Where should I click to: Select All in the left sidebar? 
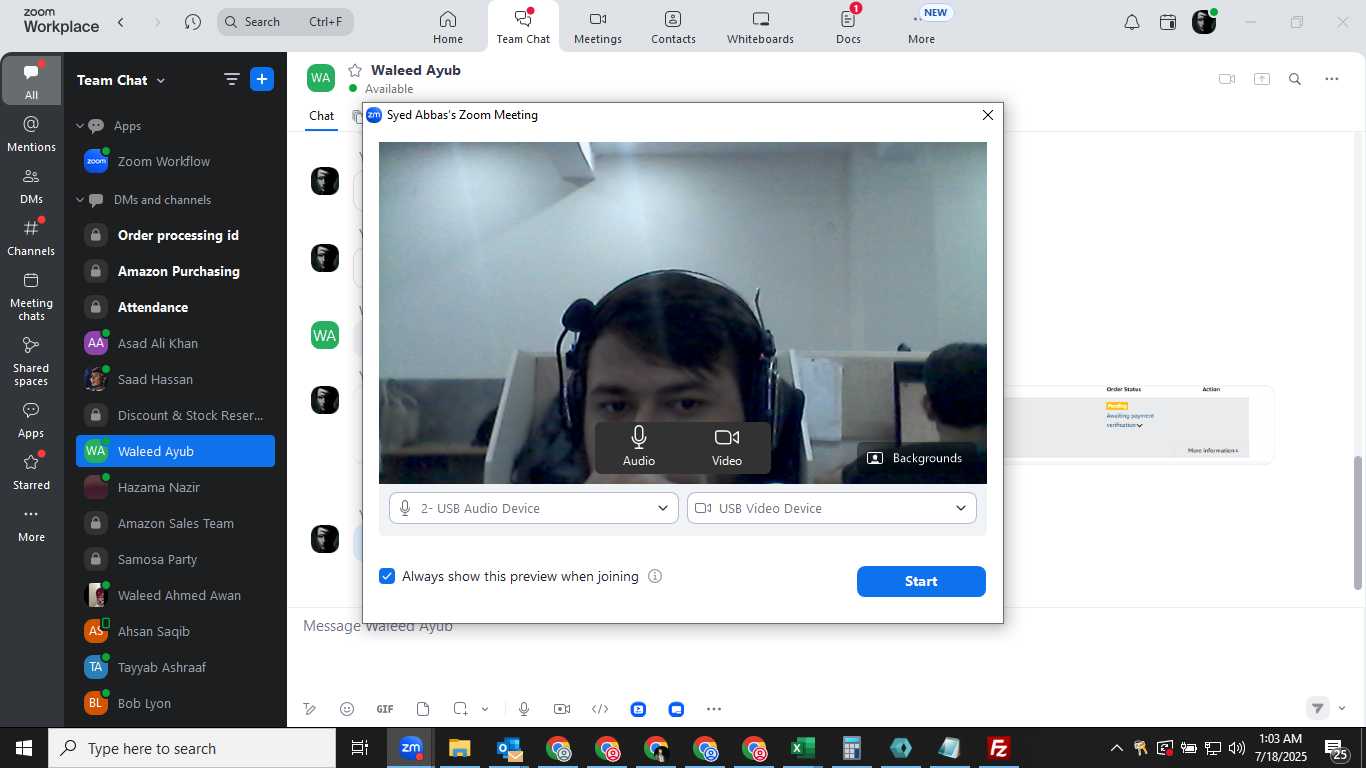tap(32, 81)
